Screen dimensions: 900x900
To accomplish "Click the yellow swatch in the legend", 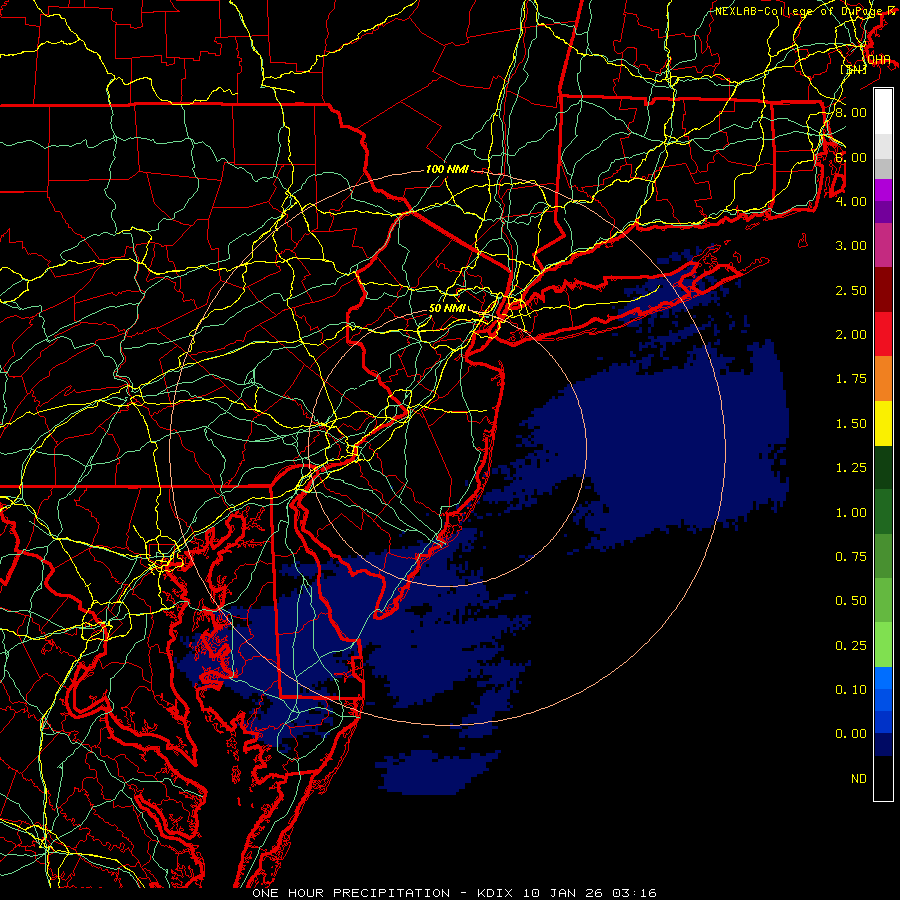I will coord(883,423).
